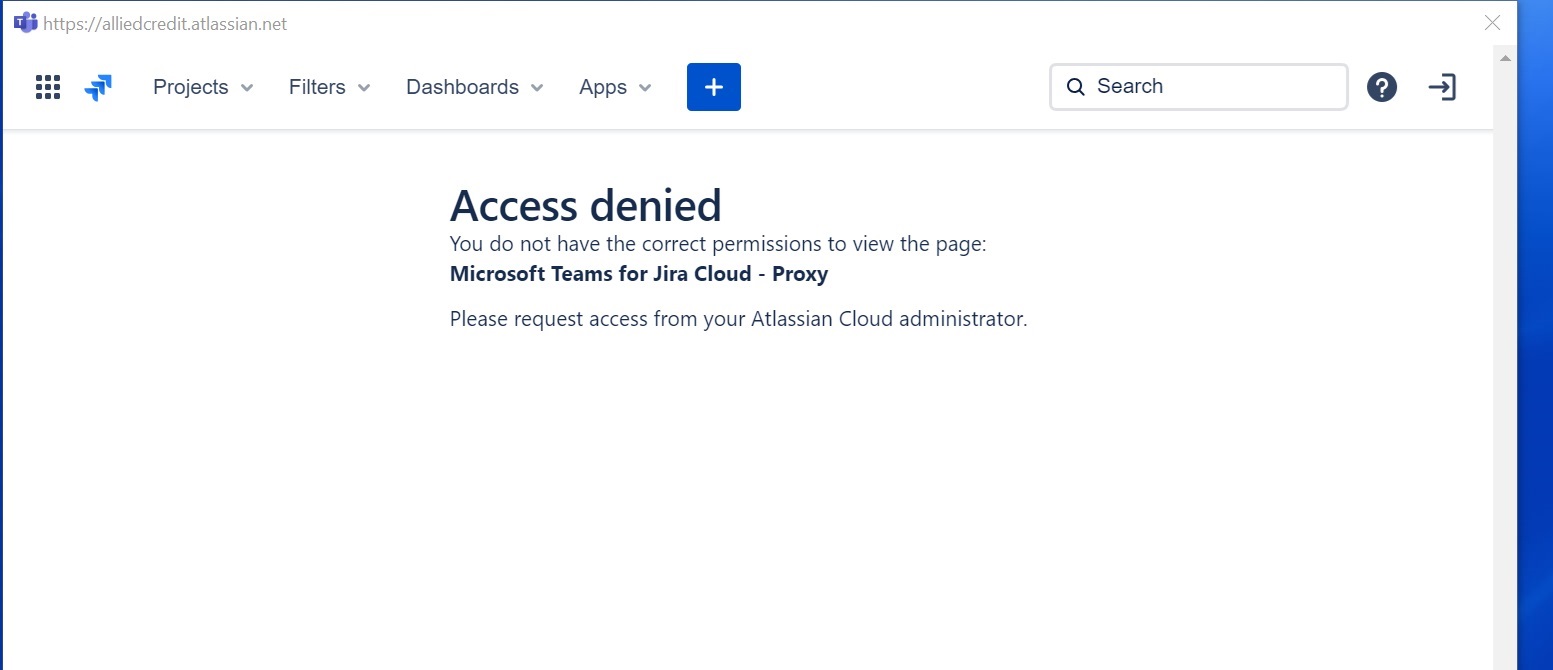Click Microsoft Teams for Jira Cloud page name
This screenshot has height=670, width=1553.
pyautogui.click(x=638, y=273)
